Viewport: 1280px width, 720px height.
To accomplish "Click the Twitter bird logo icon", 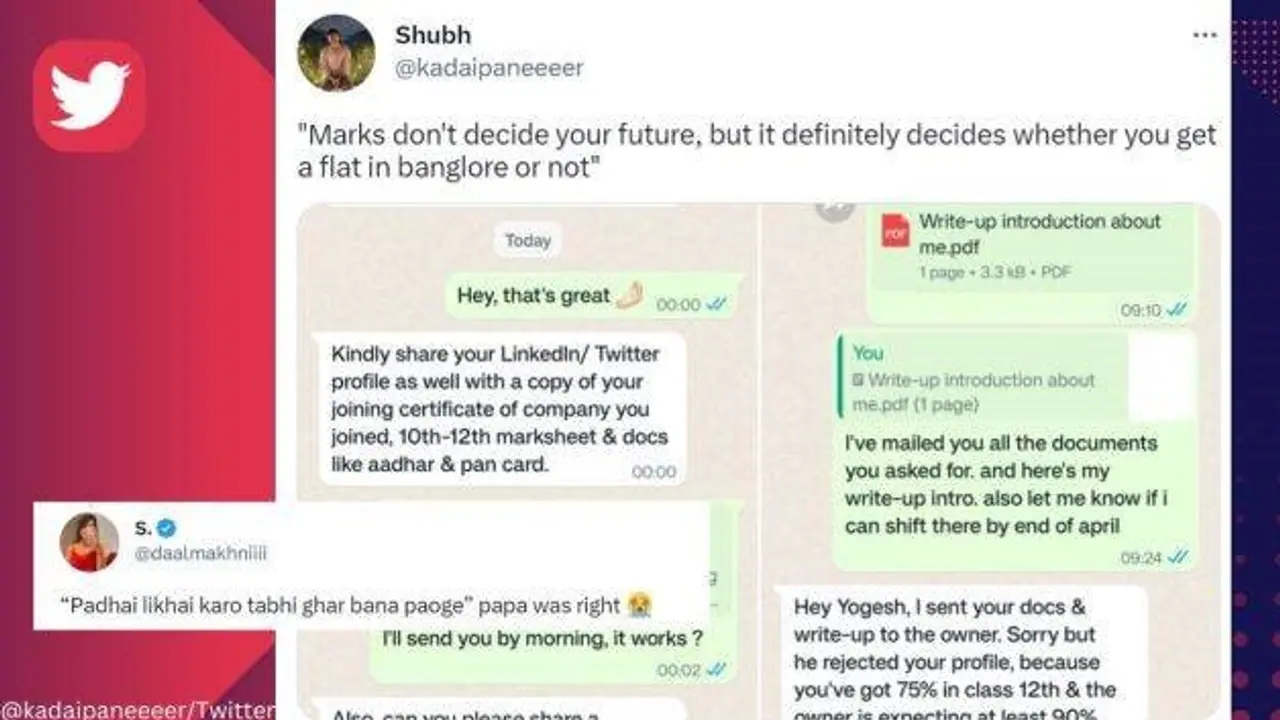I will pos(89,96).
